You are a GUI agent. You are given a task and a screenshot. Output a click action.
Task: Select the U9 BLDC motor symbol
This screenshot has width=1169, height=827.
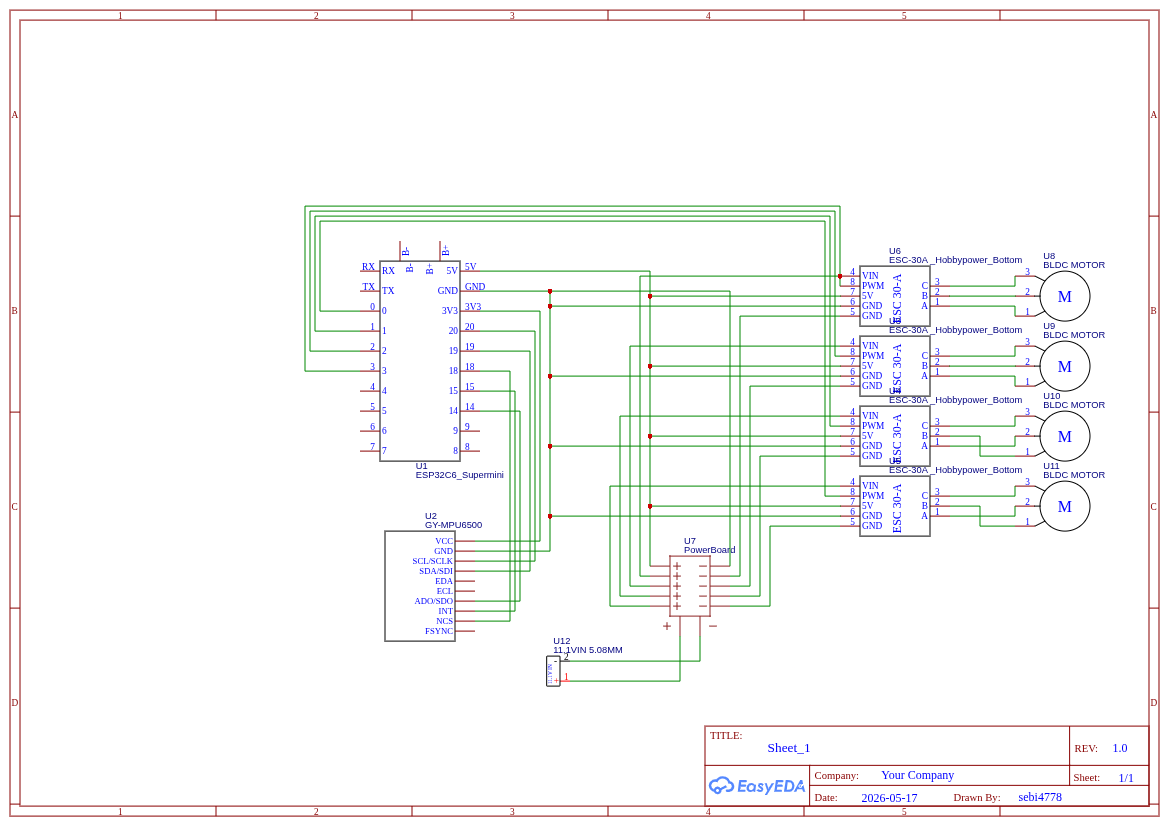tap(1065, 366)
